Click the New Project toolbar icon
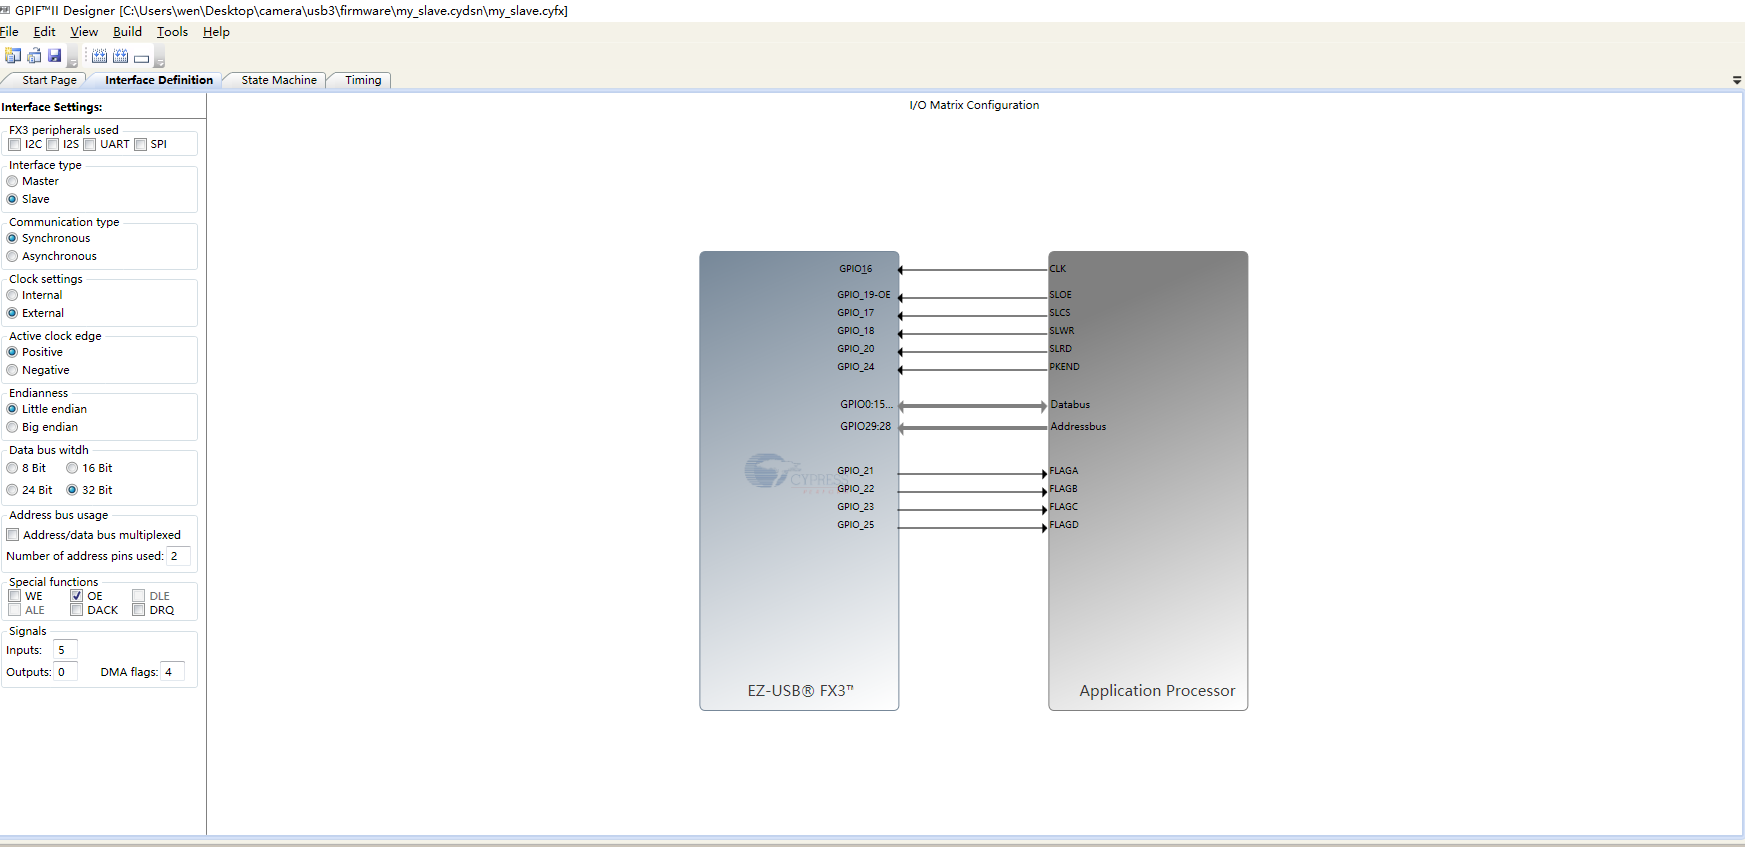 tap(13, 56)
